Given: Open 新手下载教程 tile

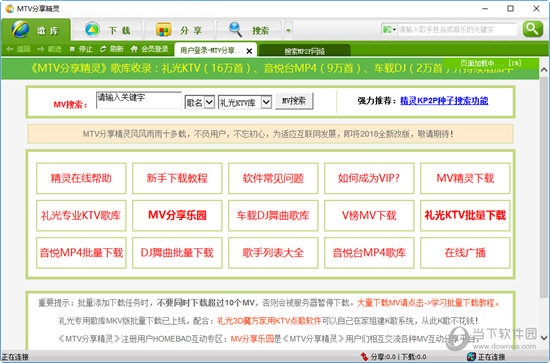Looking at the screenshot, I should [177, 178].
